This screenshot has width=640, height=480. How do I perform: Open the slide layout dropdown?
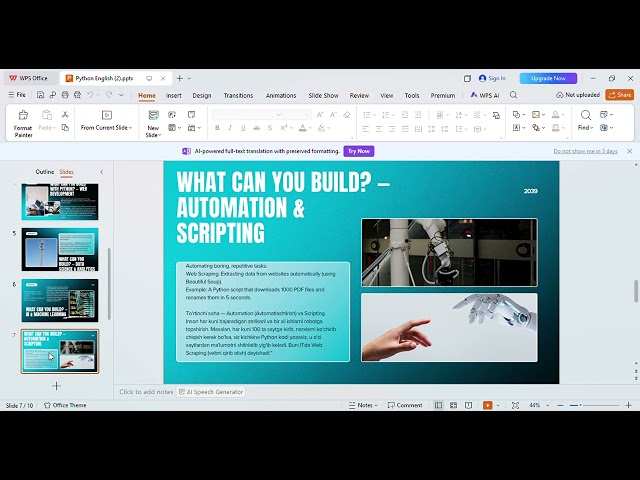tap(175, 128)
